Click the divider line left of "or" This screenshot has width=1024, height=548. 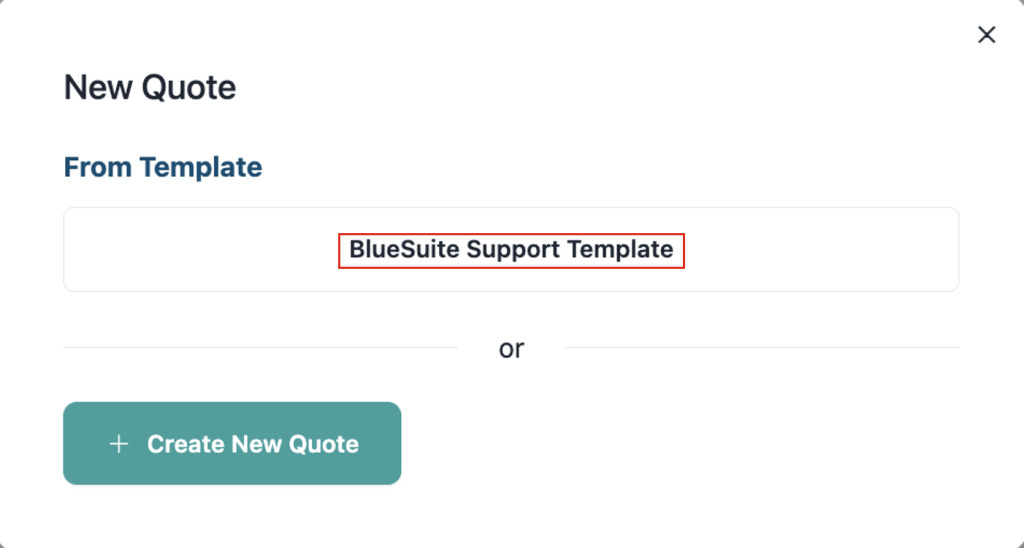point(260,347)
